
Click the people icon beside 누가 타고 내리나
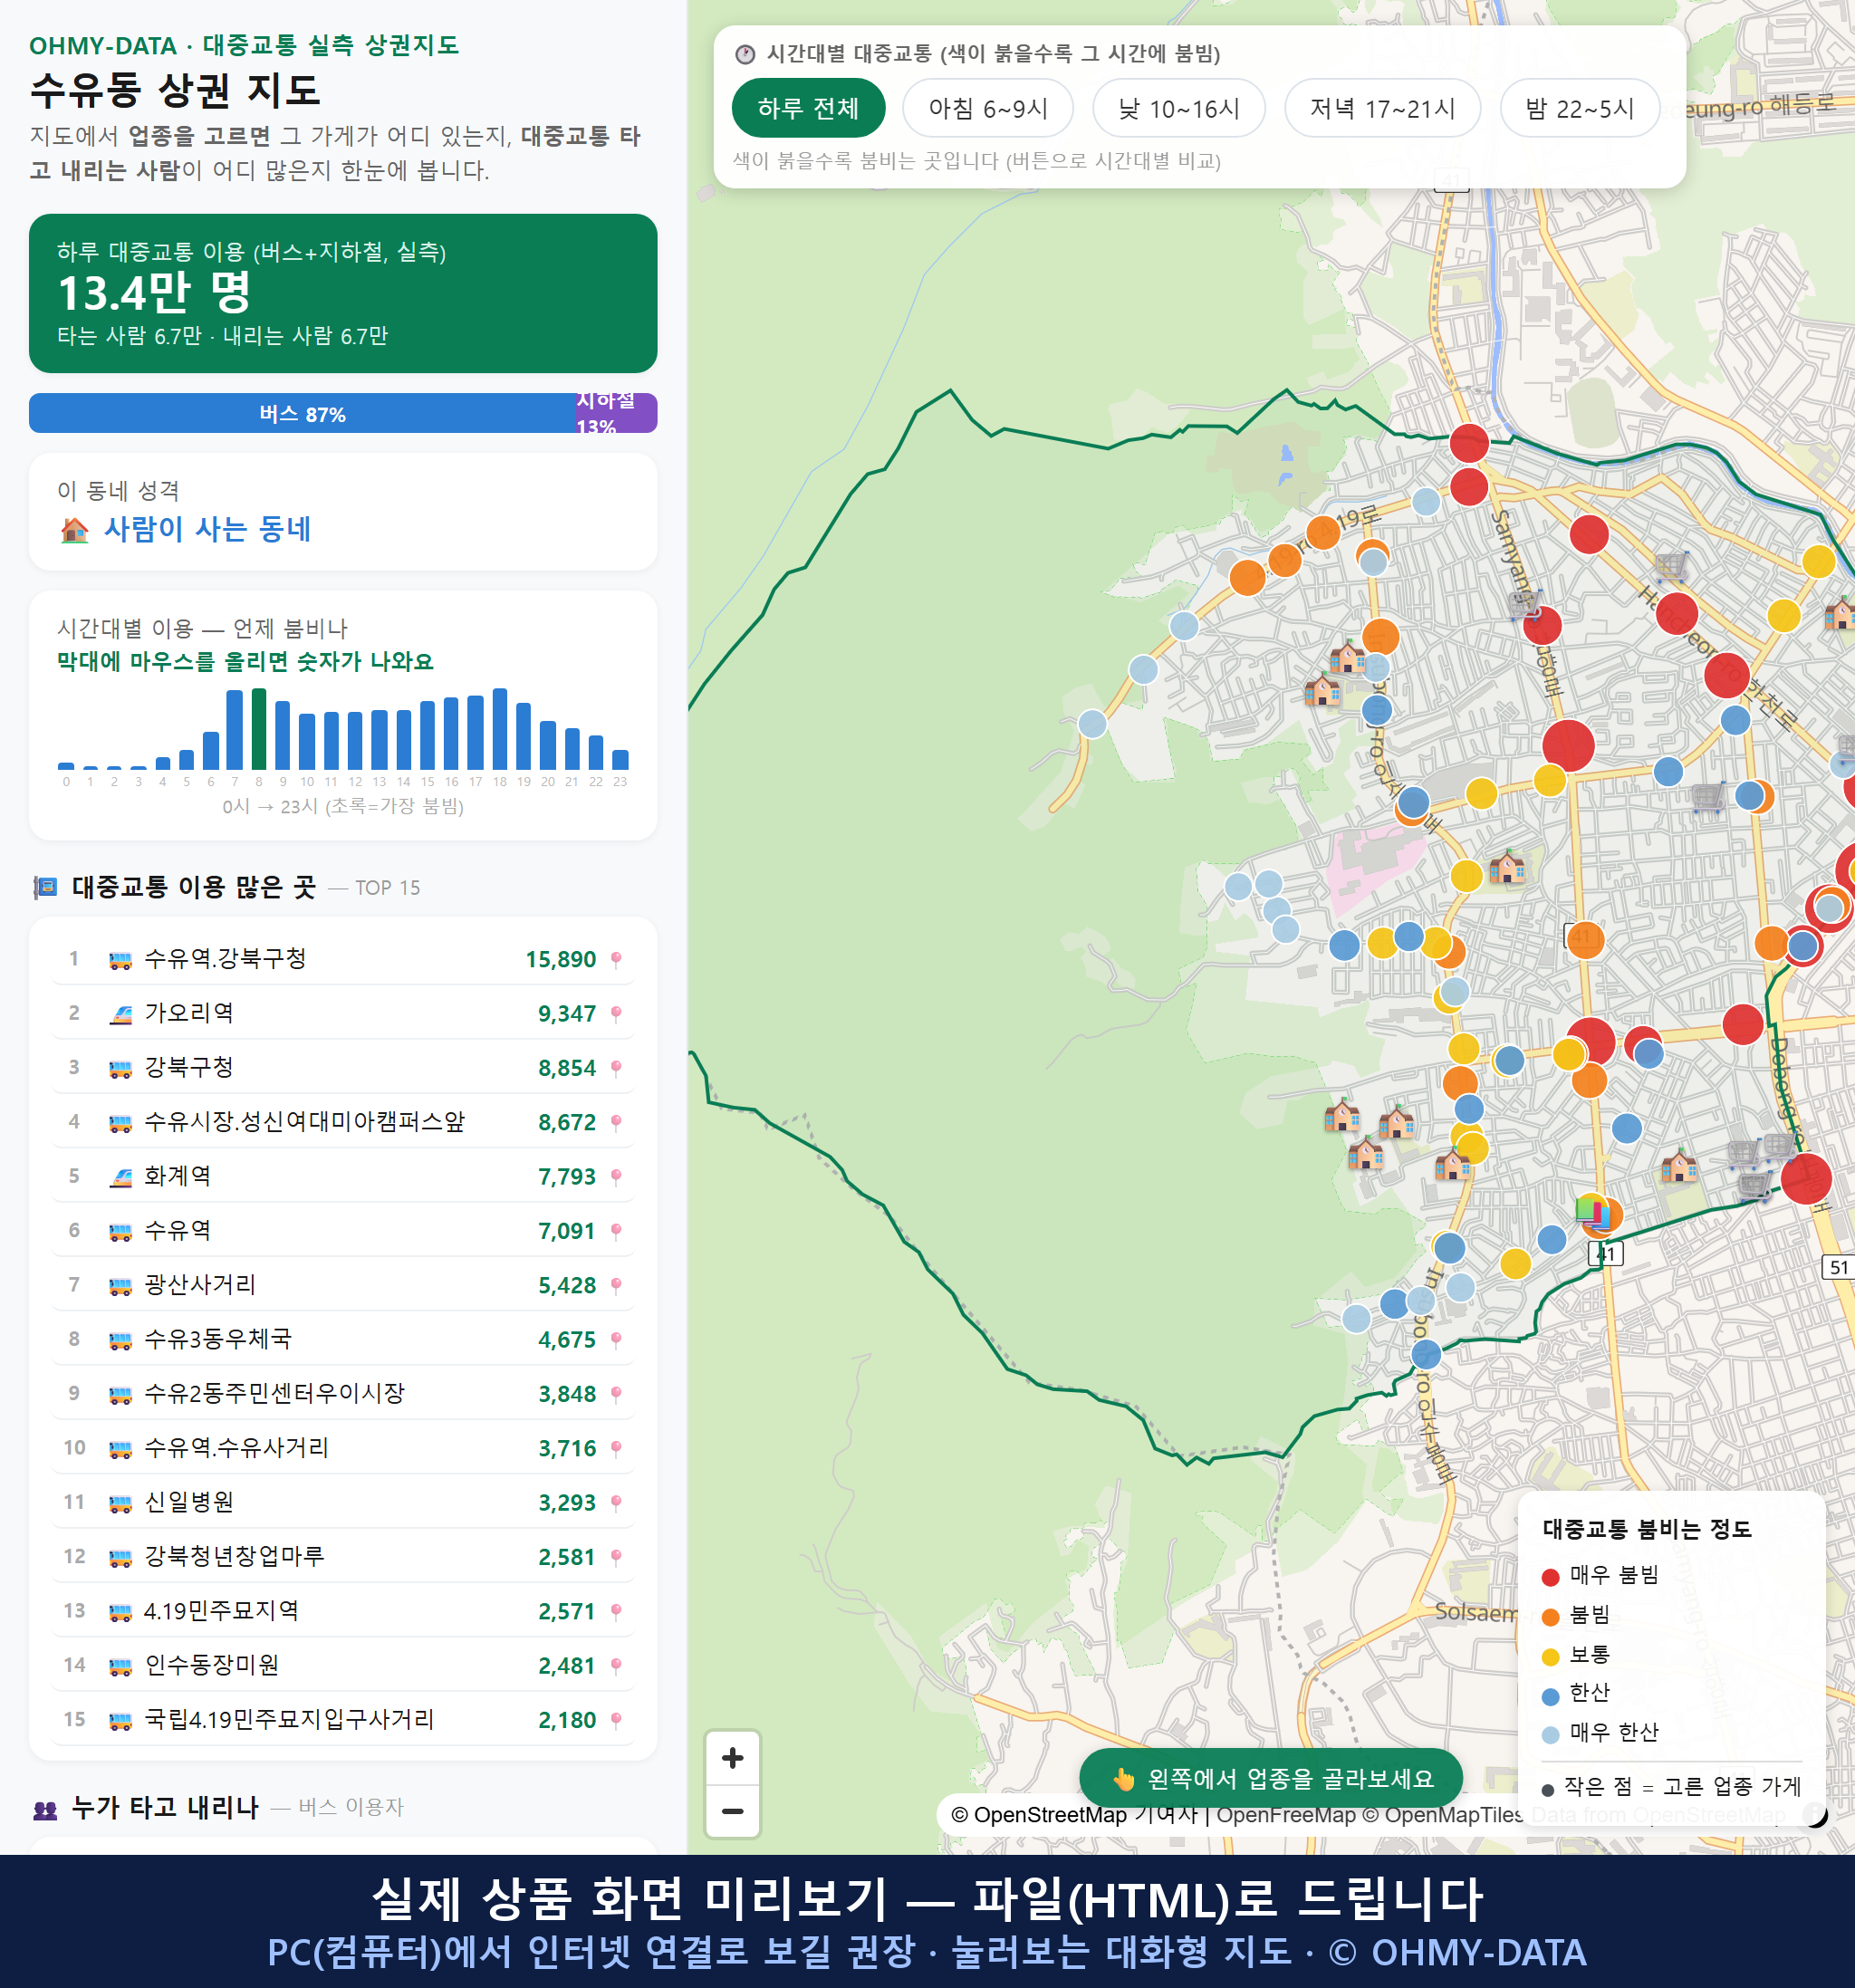pos(45,1809)
